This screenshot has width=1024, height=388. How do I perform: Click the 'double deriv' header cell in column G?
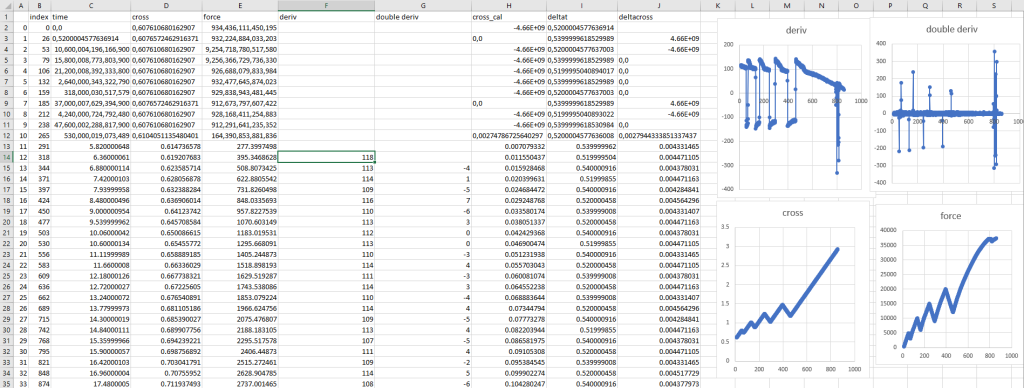click(422, 16)
